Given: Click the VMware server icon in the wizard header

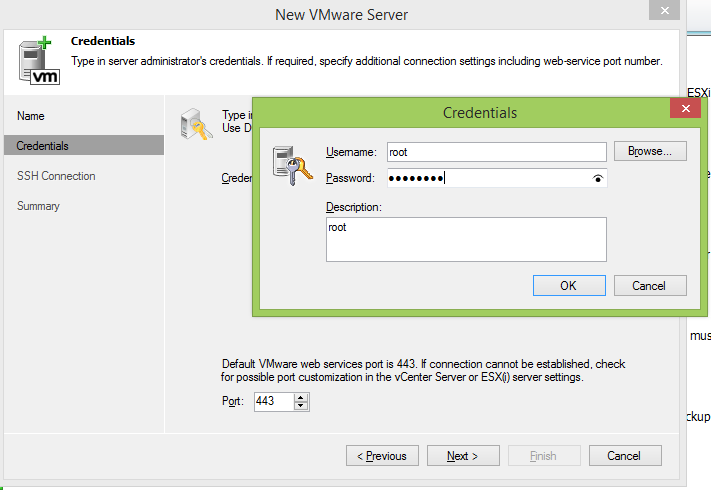Looking at the screenshot, I should tap(39, 59).
